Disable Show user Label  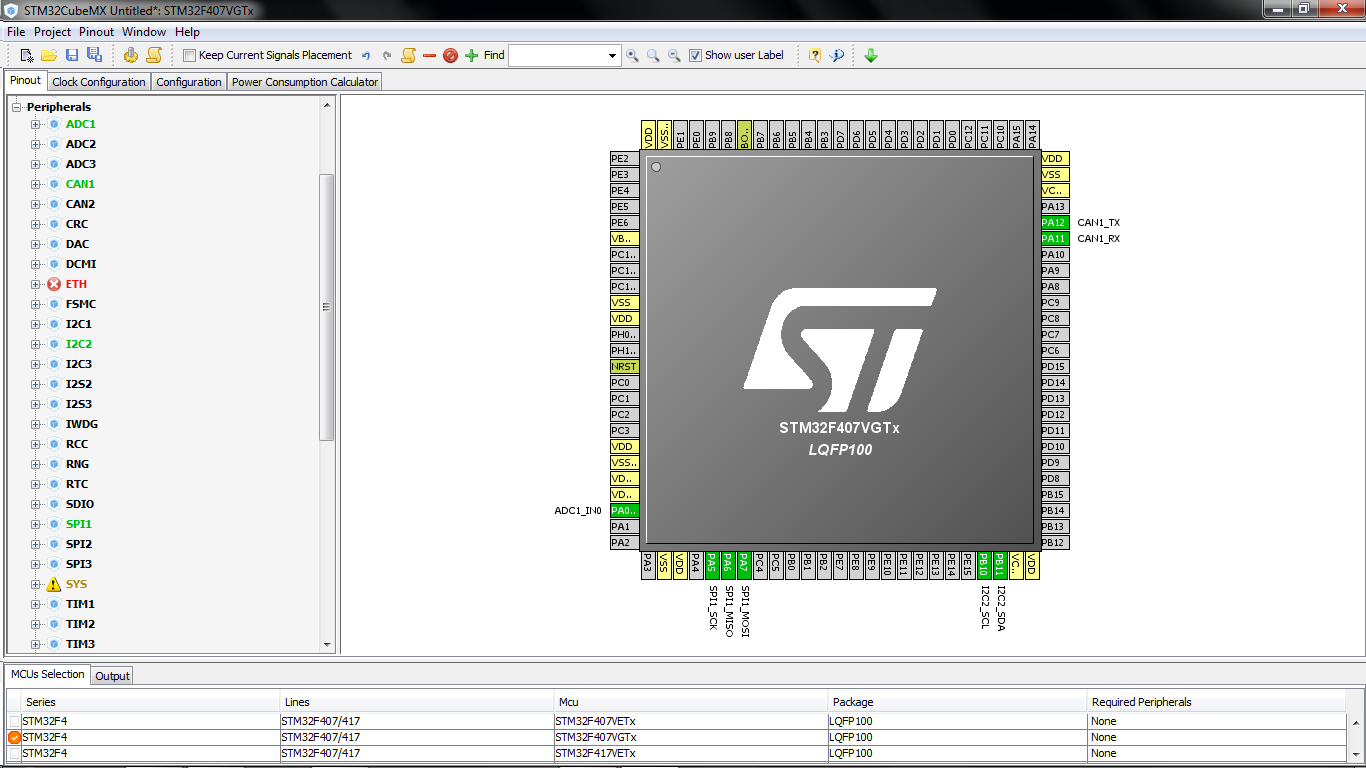(x=695, y=55)
